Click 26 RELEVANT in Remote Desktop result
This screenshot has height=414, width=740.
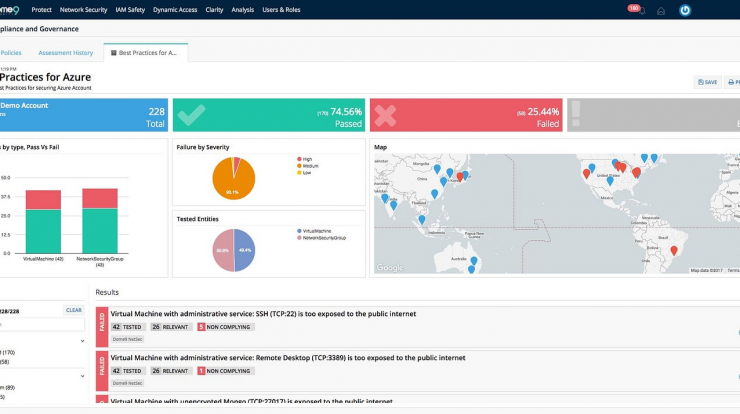click(171, 371)
